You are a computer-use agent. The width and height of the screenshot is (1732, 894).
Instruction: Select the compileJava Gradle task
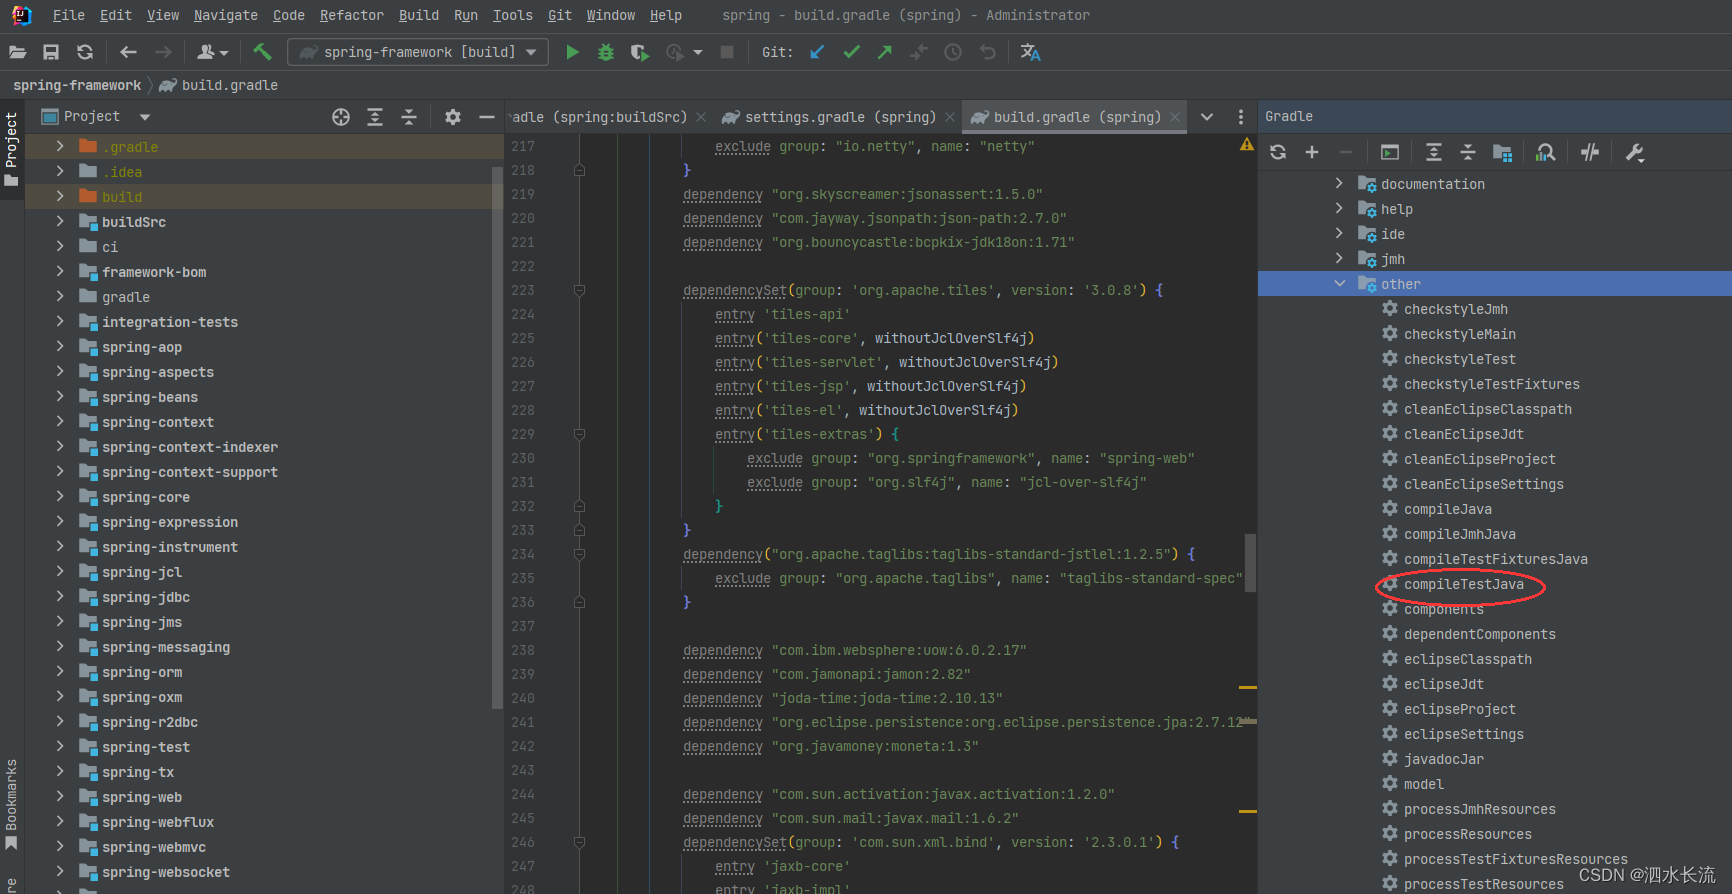(x=1447, y=509)
